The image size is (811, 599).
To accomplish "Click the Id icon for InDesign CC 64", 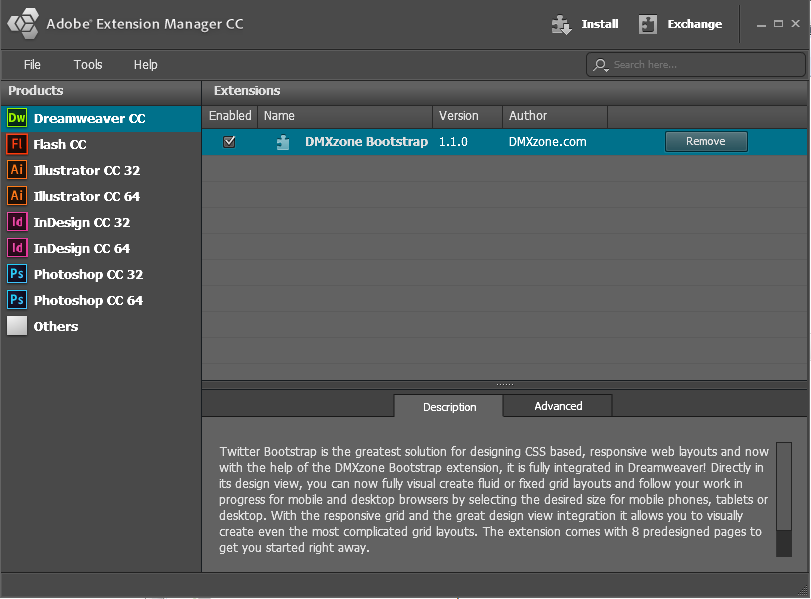I will [17, 248].
